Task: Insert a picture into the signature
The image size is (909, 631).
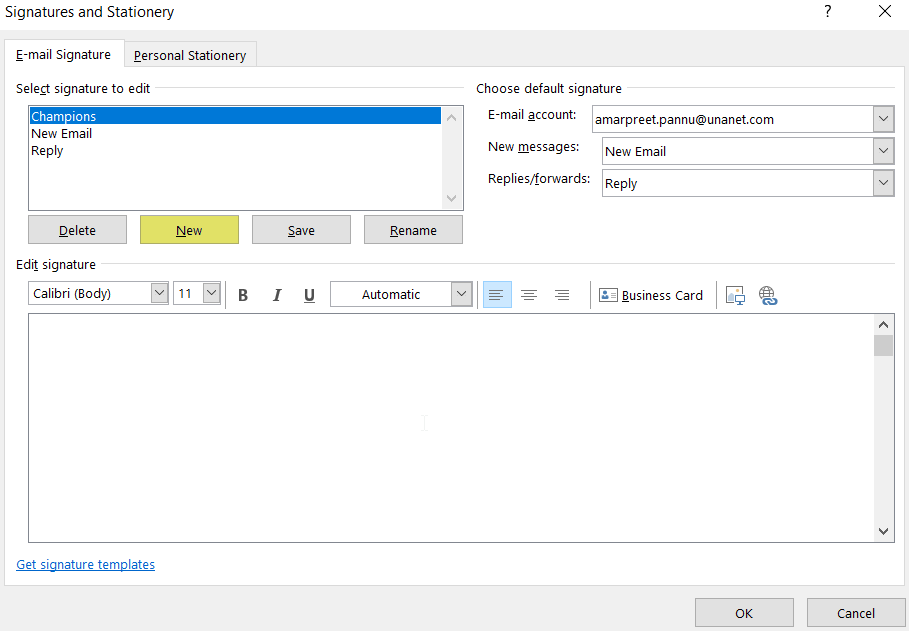Action: click(736, 294)
